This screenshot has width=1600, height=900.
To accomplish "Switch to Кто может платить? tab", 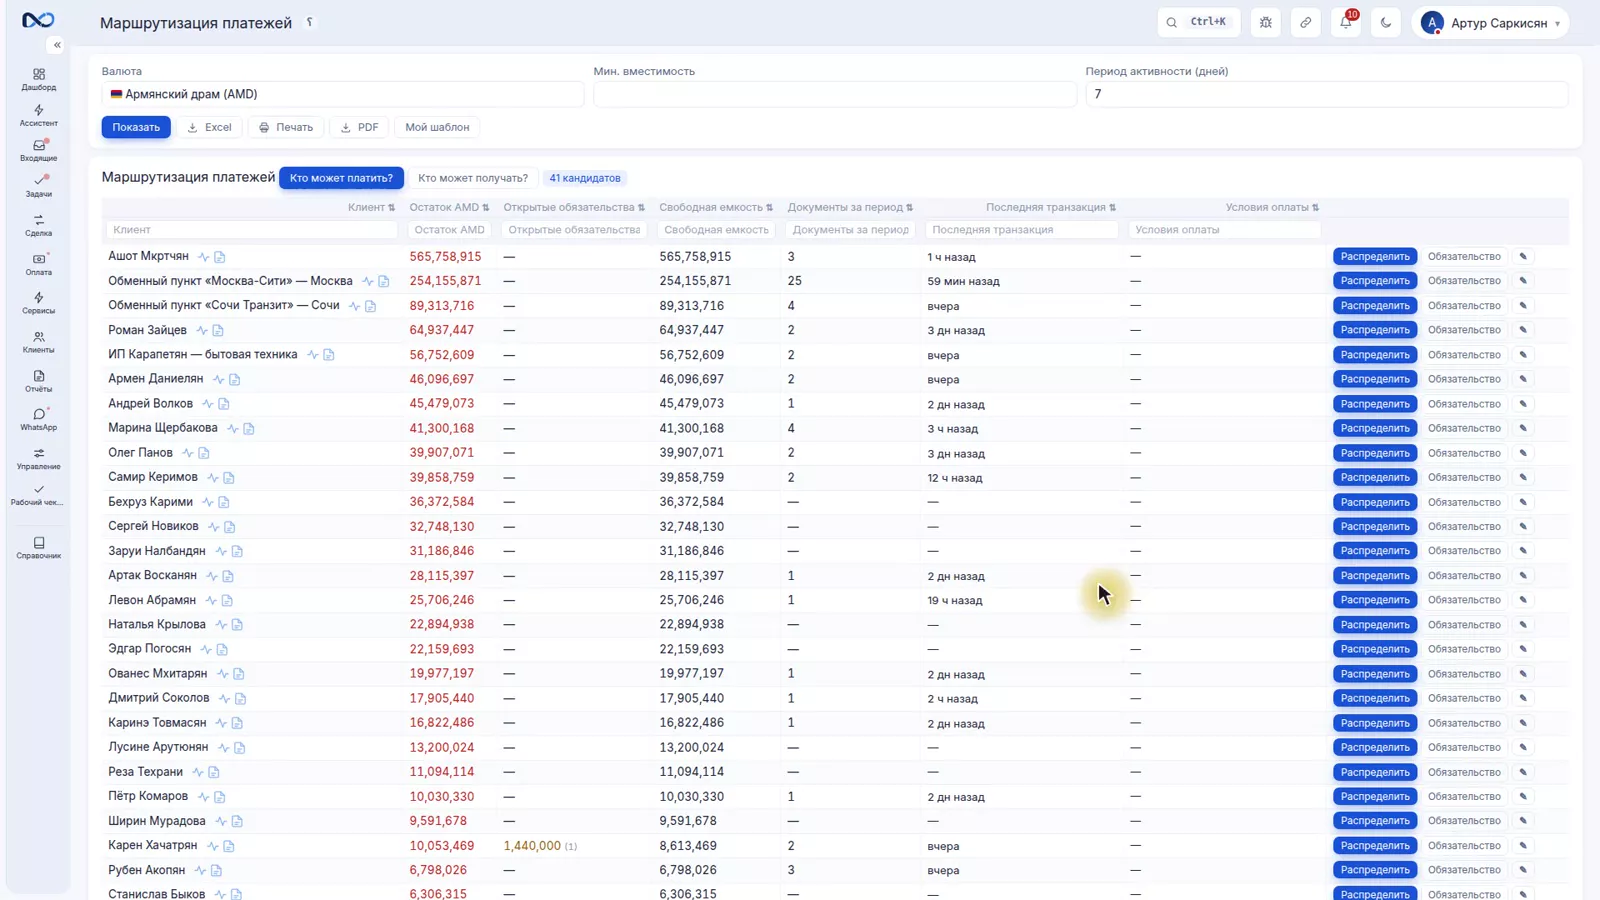I will tap(341, 178).
